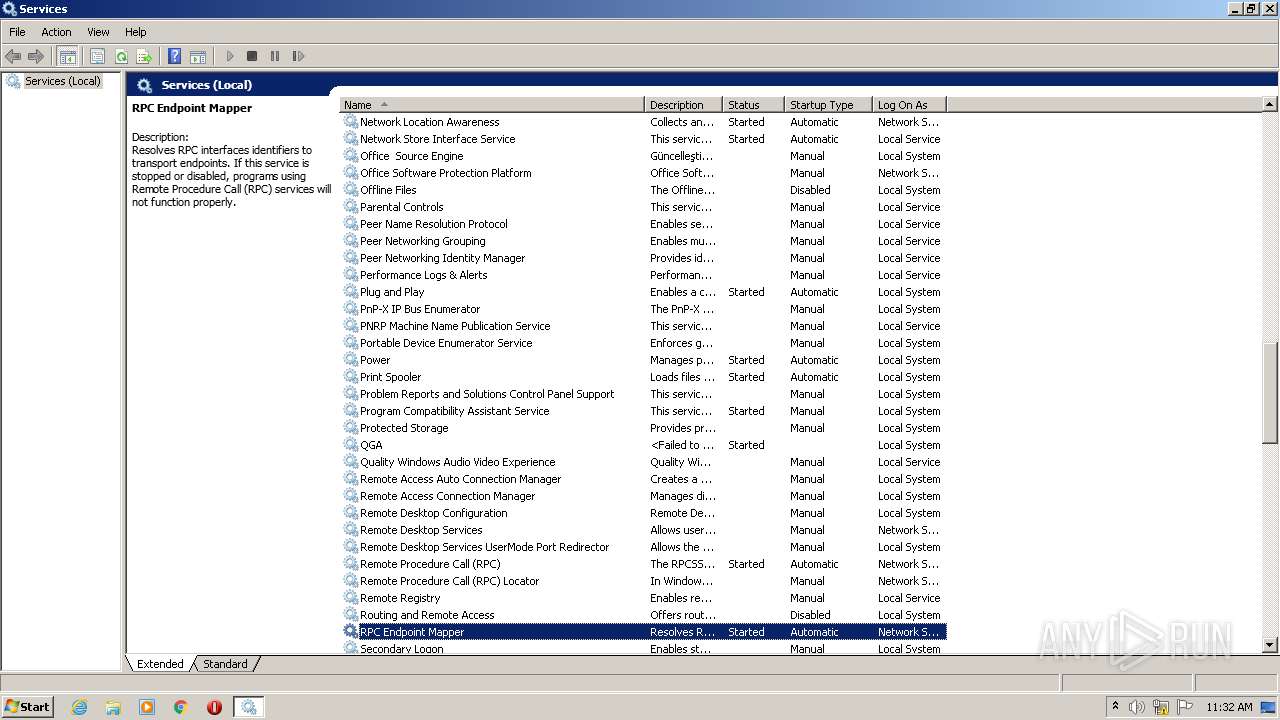Select the Secondary Logon service
This screenshot has height=720, width=1280.
coord(643,648)
